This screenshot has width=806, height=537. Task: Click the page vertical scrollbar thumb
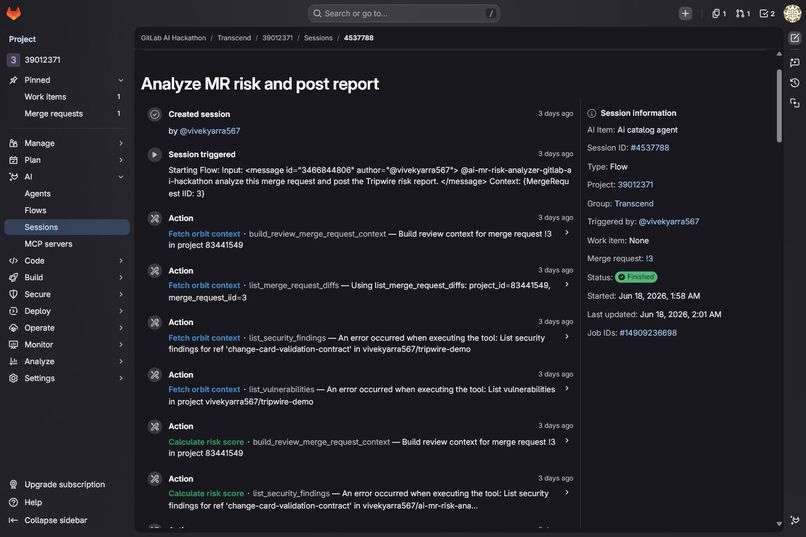779,105
